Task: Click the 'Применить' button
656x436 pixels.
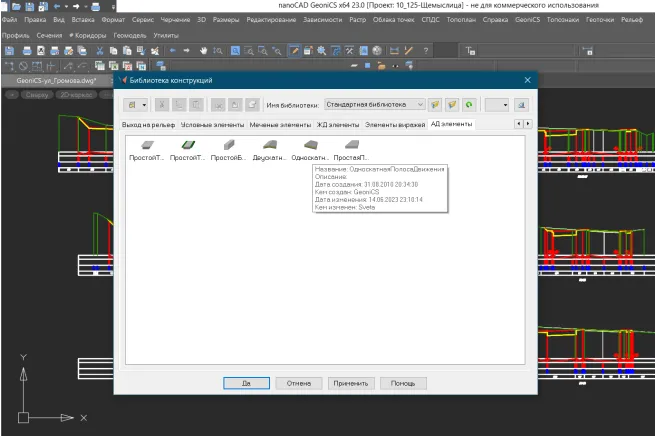Action: coord(351,383)
